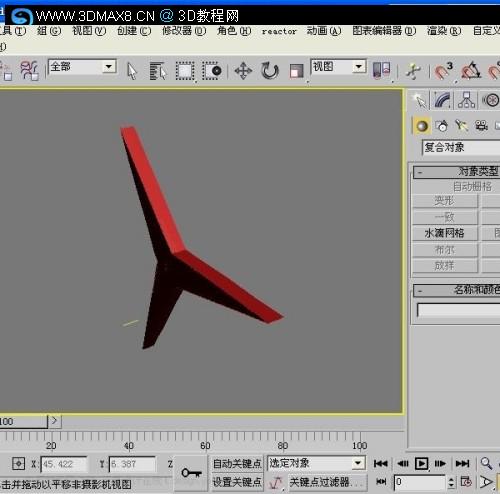The height and width of the screenshot is (494, 500).
Task: Toggle the 自动栅格 option
Action: 472,187
